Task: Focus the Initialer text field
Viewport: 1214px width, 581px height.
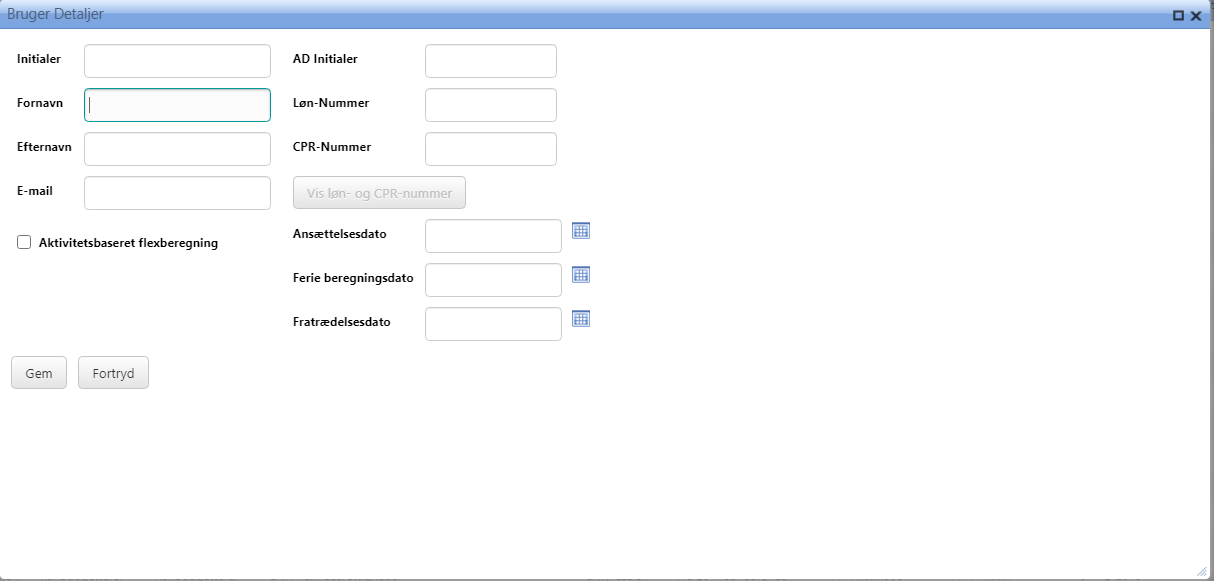Action: point(177,61)
